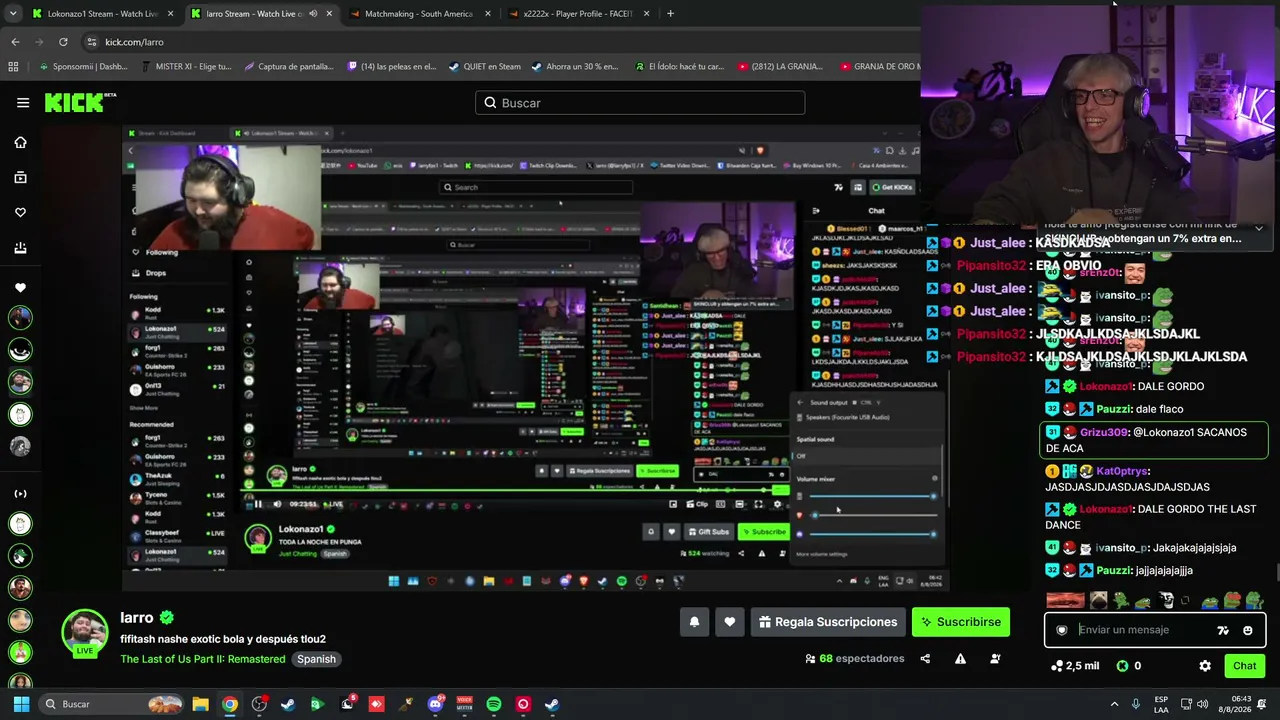The width and height of the screenshot is (1280, 720).
Task: Expand the pinned chat message chevron
Action: (1259, 229)
